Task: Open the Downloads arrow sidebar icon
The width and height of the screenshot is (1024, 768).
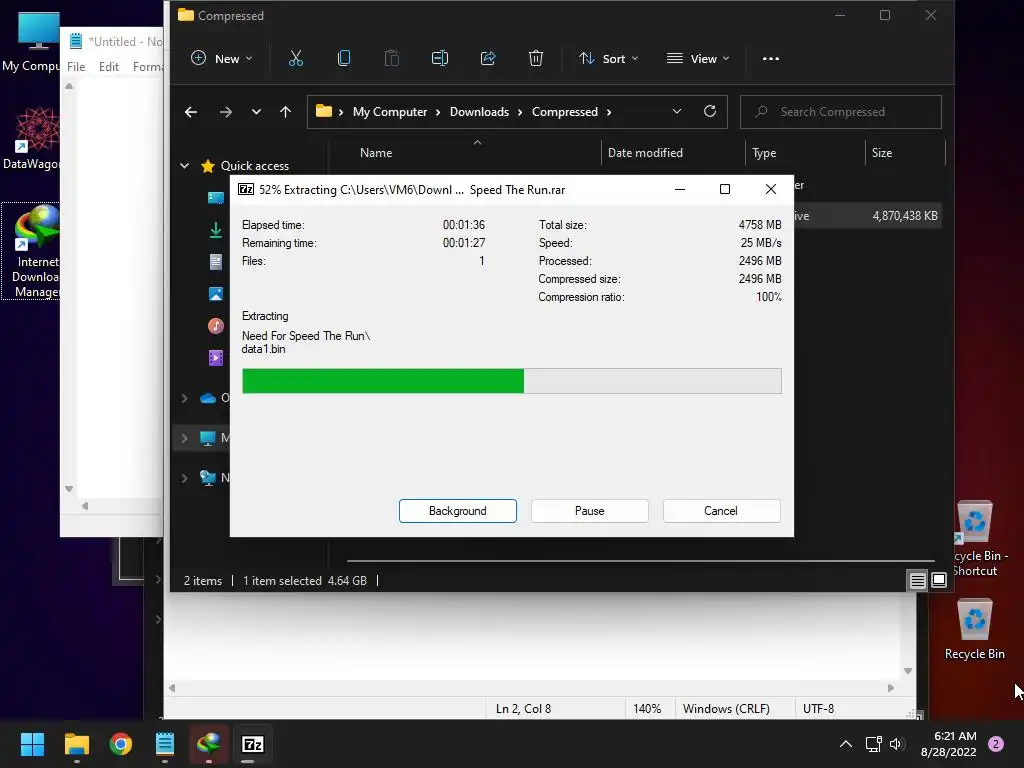Action: click(x=216, y=230)
